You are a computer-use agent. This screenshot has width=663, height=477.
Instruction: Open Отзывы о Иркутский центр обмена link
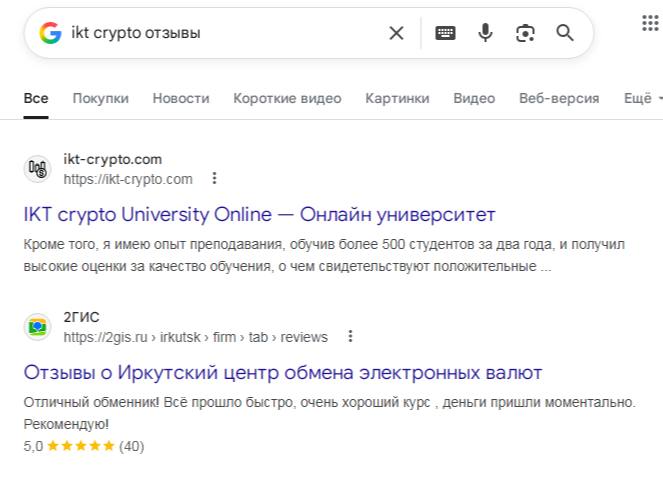(283, 373)
